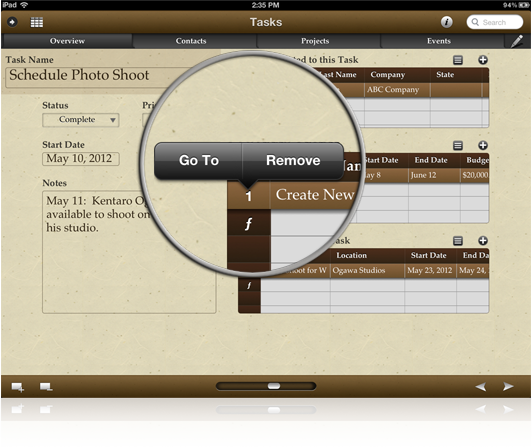Tap the Go To popup button
The width and height of the screenshot is (532, 447).
(198, 160)
